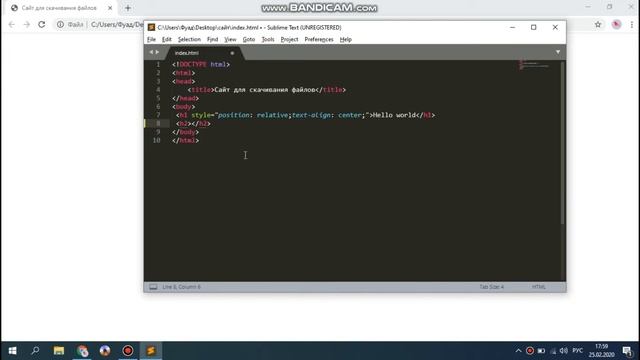Click the Chrome address bar path
The image size is (640, 360).
click(117, 25)
